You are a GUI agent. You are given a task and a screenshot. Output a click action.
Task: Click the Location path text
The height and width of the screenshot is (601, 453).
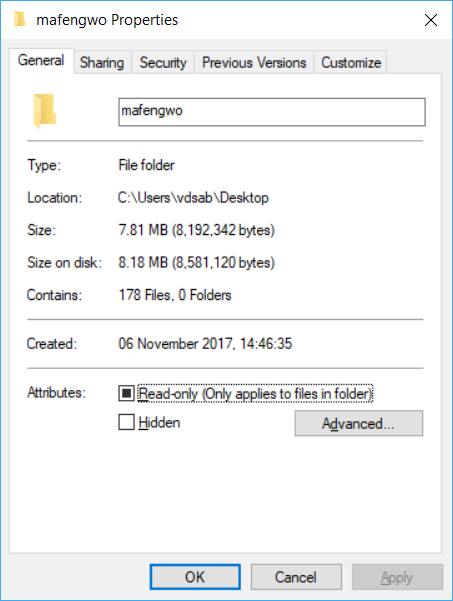[193, 198]
